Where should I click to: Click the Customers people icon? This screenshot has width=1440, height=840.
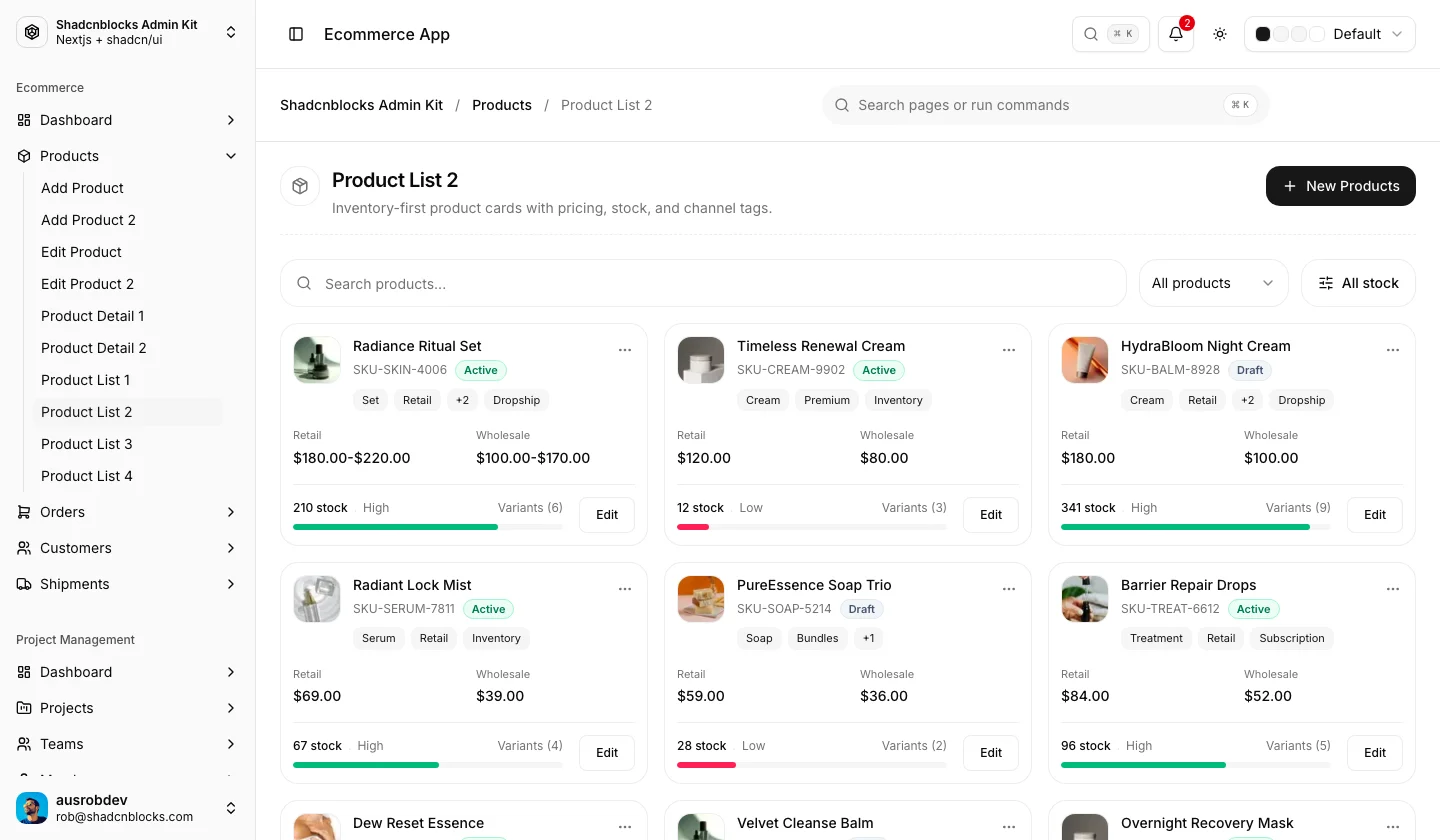(24, 548)
